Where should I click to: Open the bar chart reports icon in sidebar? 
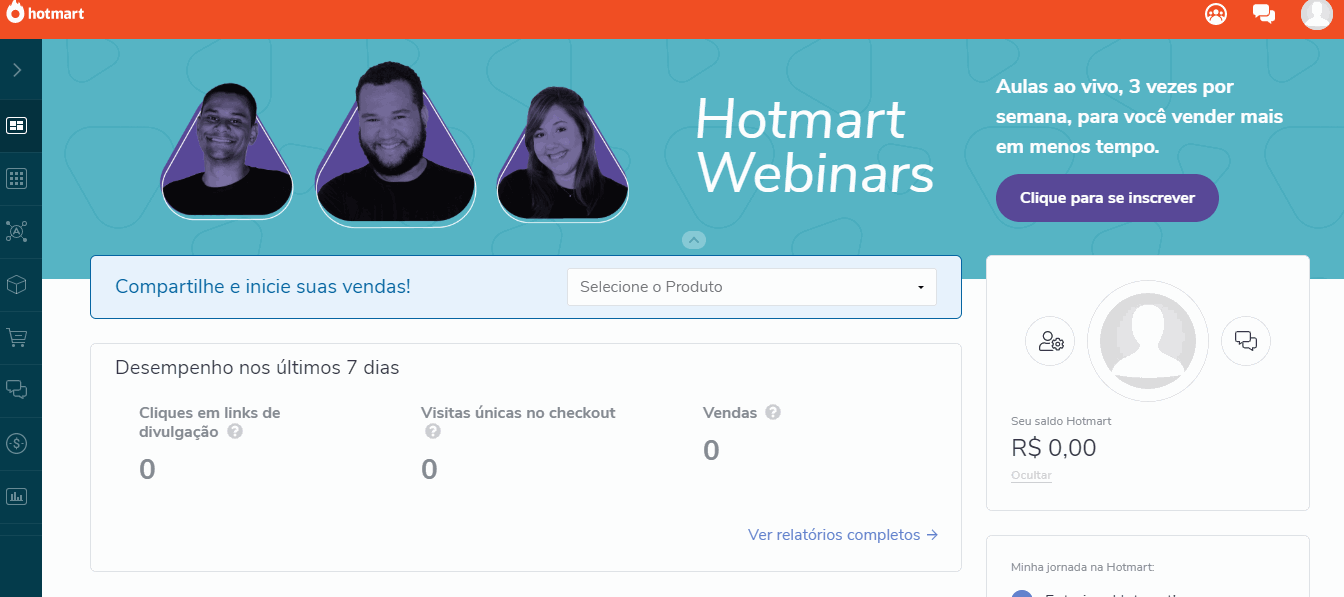pyautogui.click(x=17, y=496)
